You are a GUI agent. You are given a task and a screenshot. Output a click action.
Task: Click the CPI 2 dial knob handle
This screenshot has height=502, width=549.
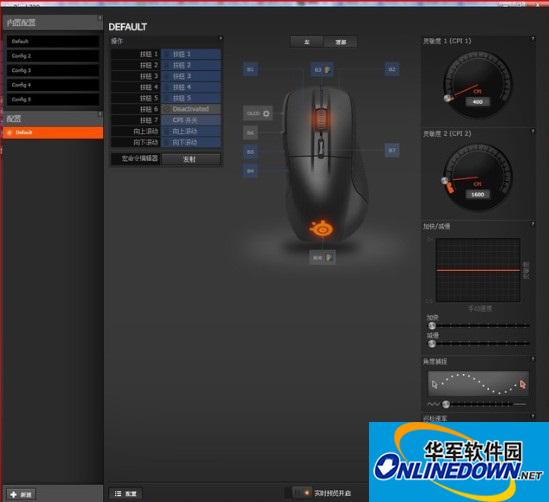[x=445, y=181]
